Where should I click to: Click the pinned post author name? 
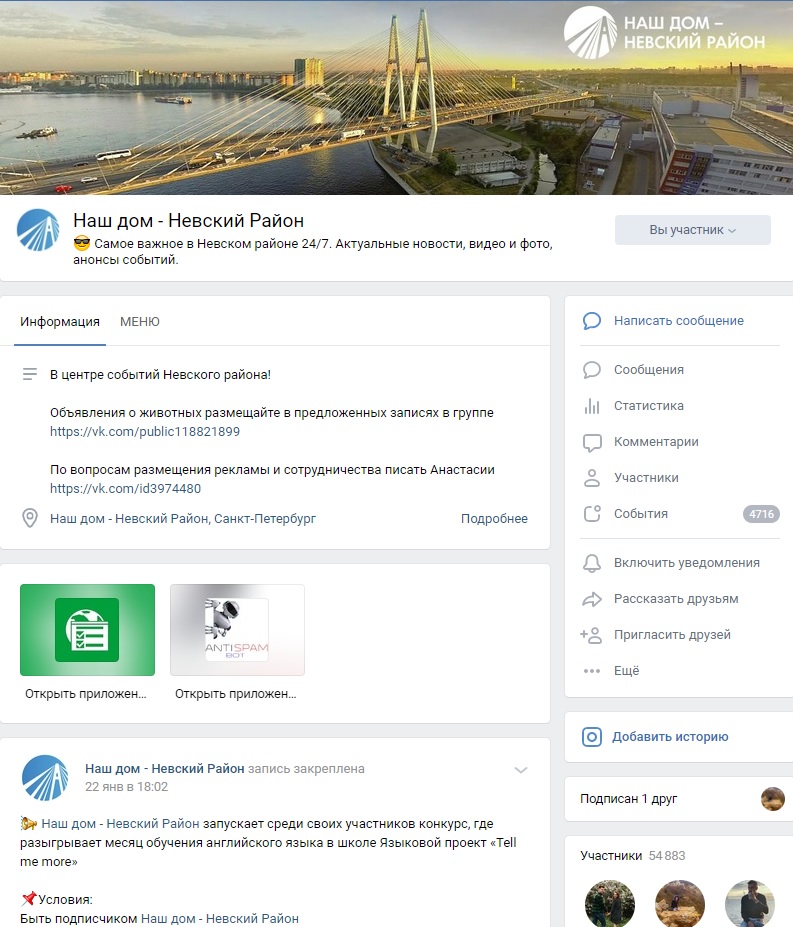coord(164,769)
